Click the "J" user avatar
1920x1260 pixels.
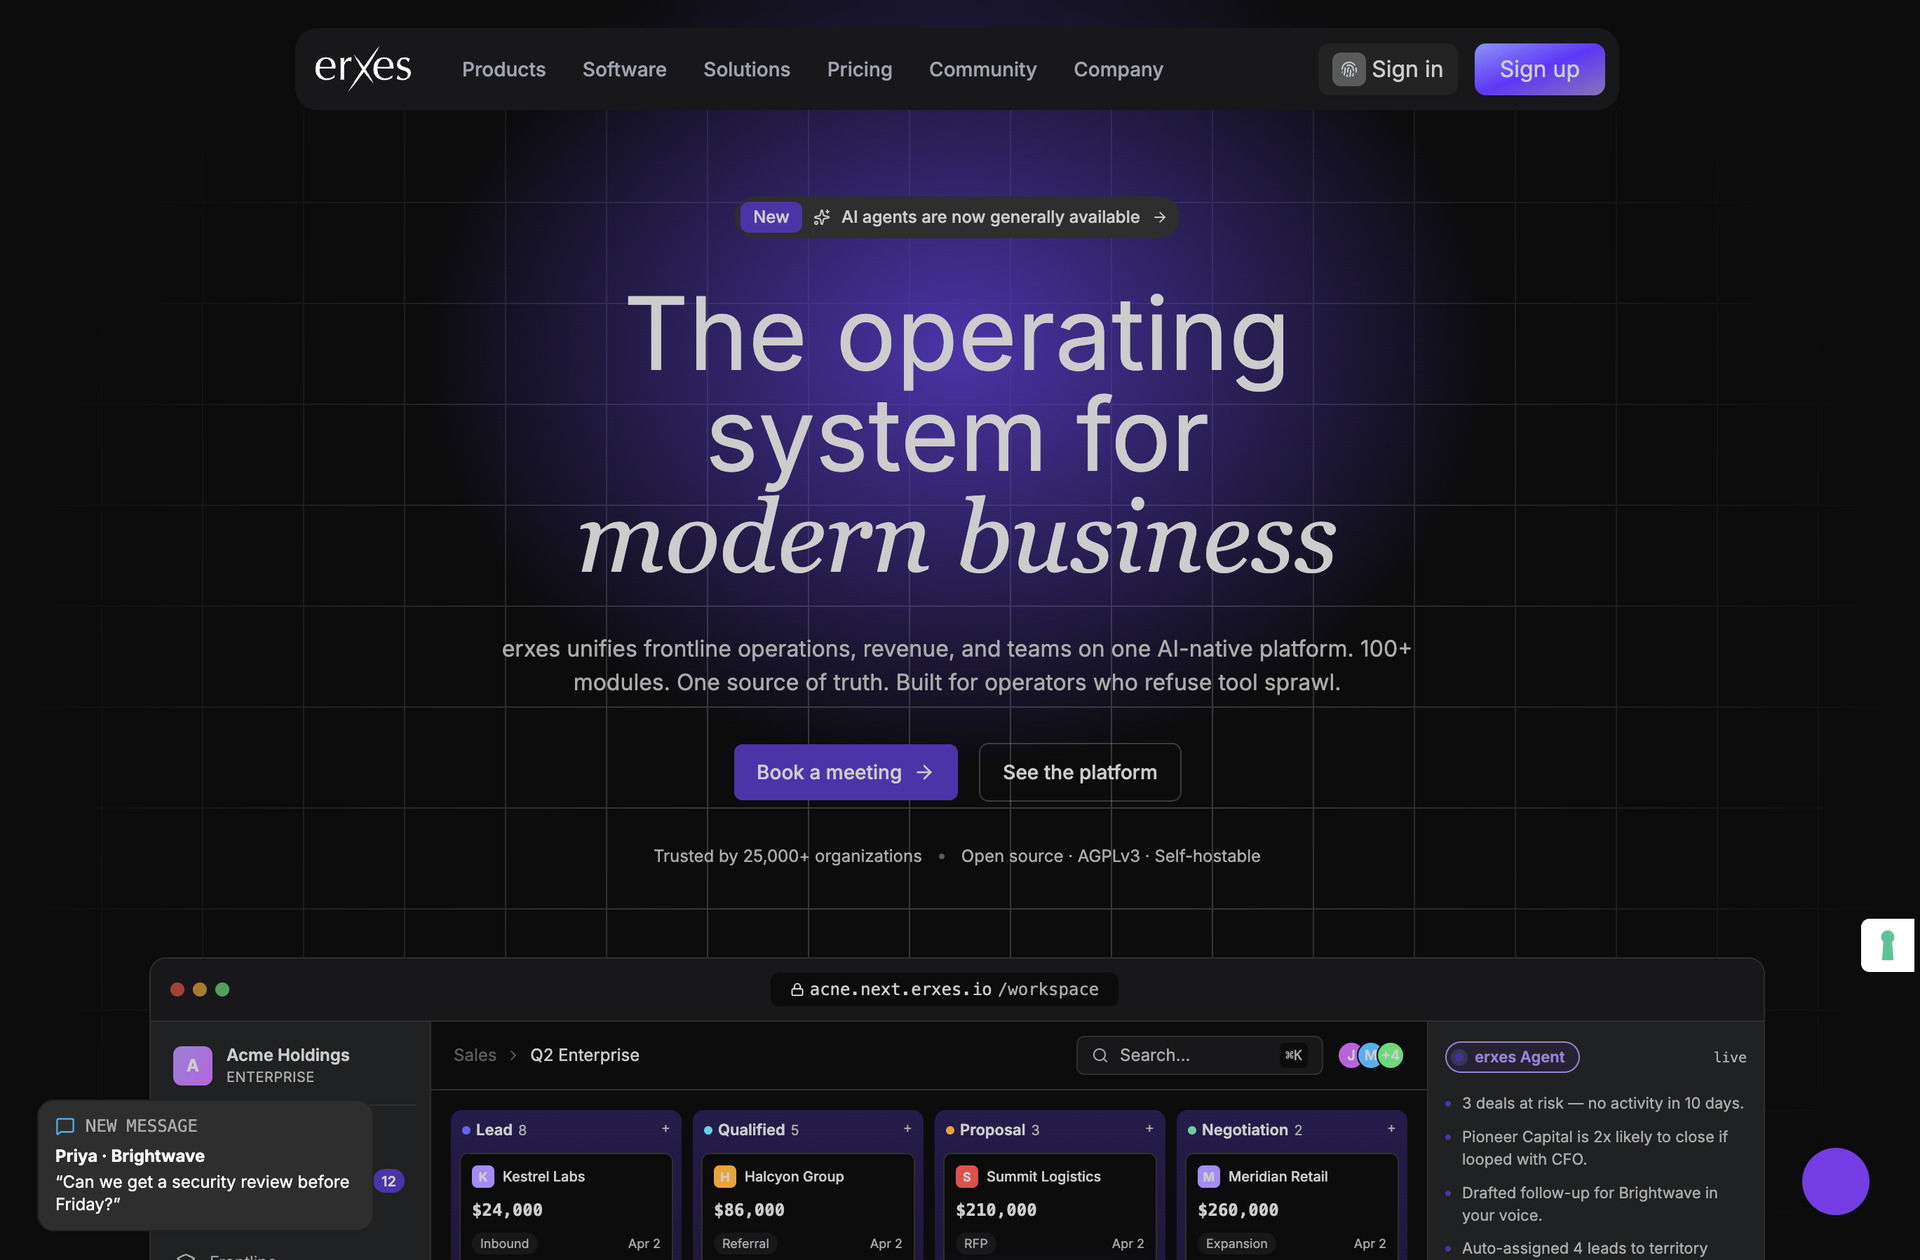pyautogui.click(x=1350, y=1055)
